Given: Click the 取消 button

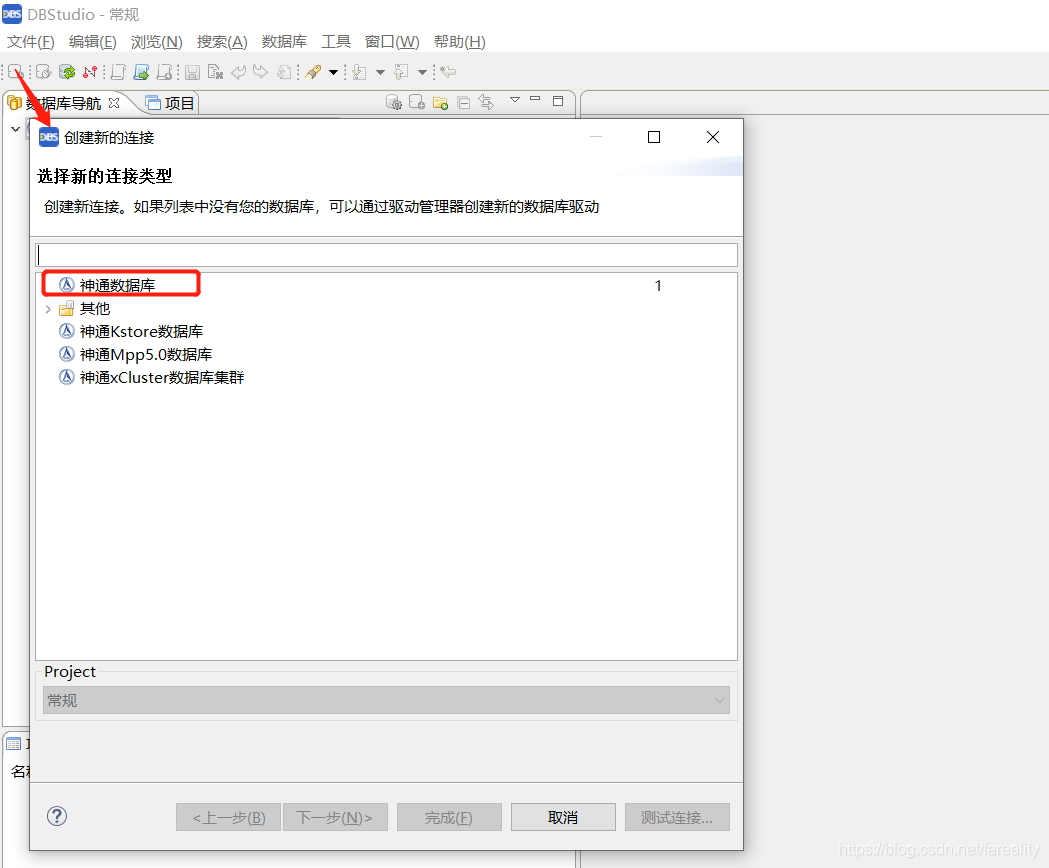Looking at the screenshot, I should 563,817.
